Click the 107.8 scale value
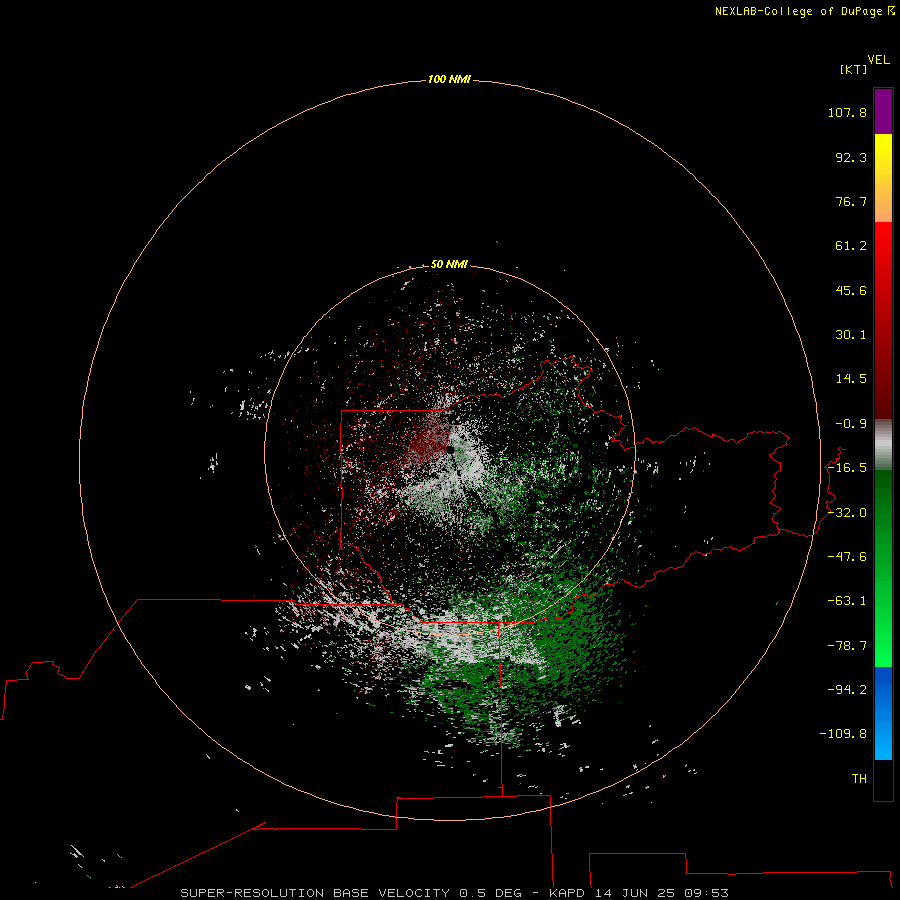This screenshot has width=900, height=900. [847, 112]
